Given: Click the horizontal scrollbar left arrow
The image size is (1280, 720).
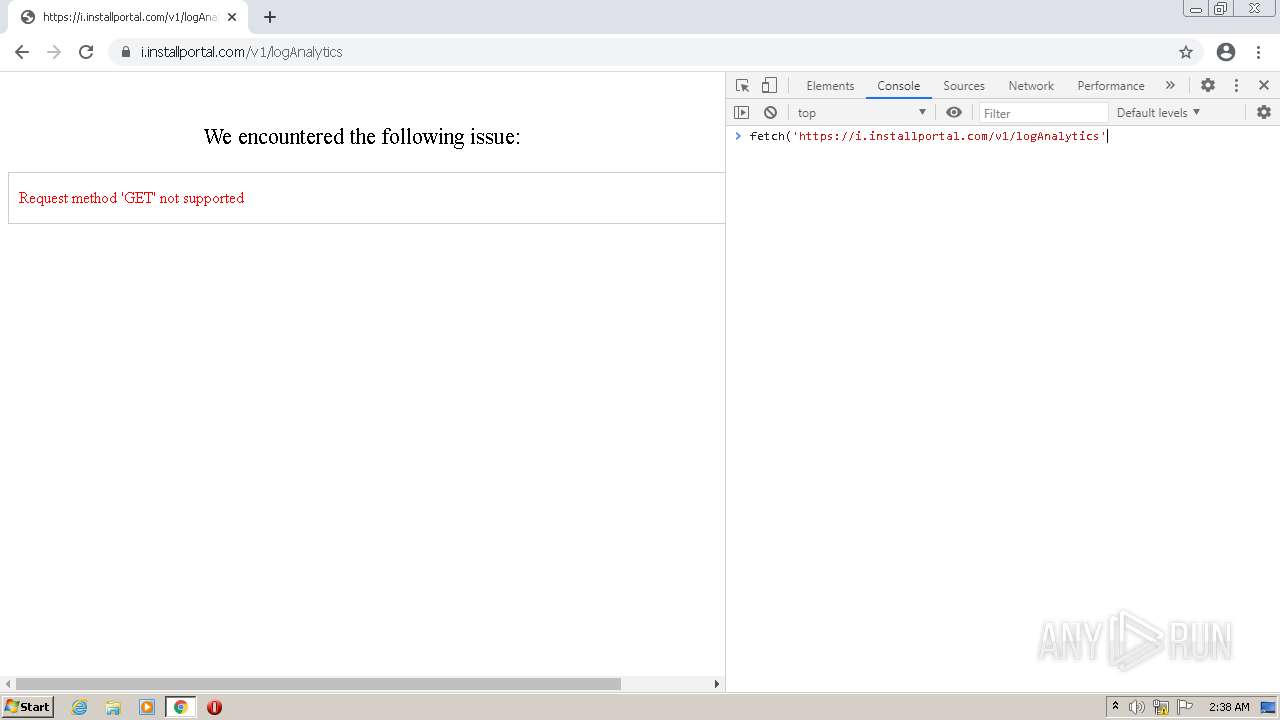Looking at the screenshot, I should pyautogui.click(x=8, y=684).
